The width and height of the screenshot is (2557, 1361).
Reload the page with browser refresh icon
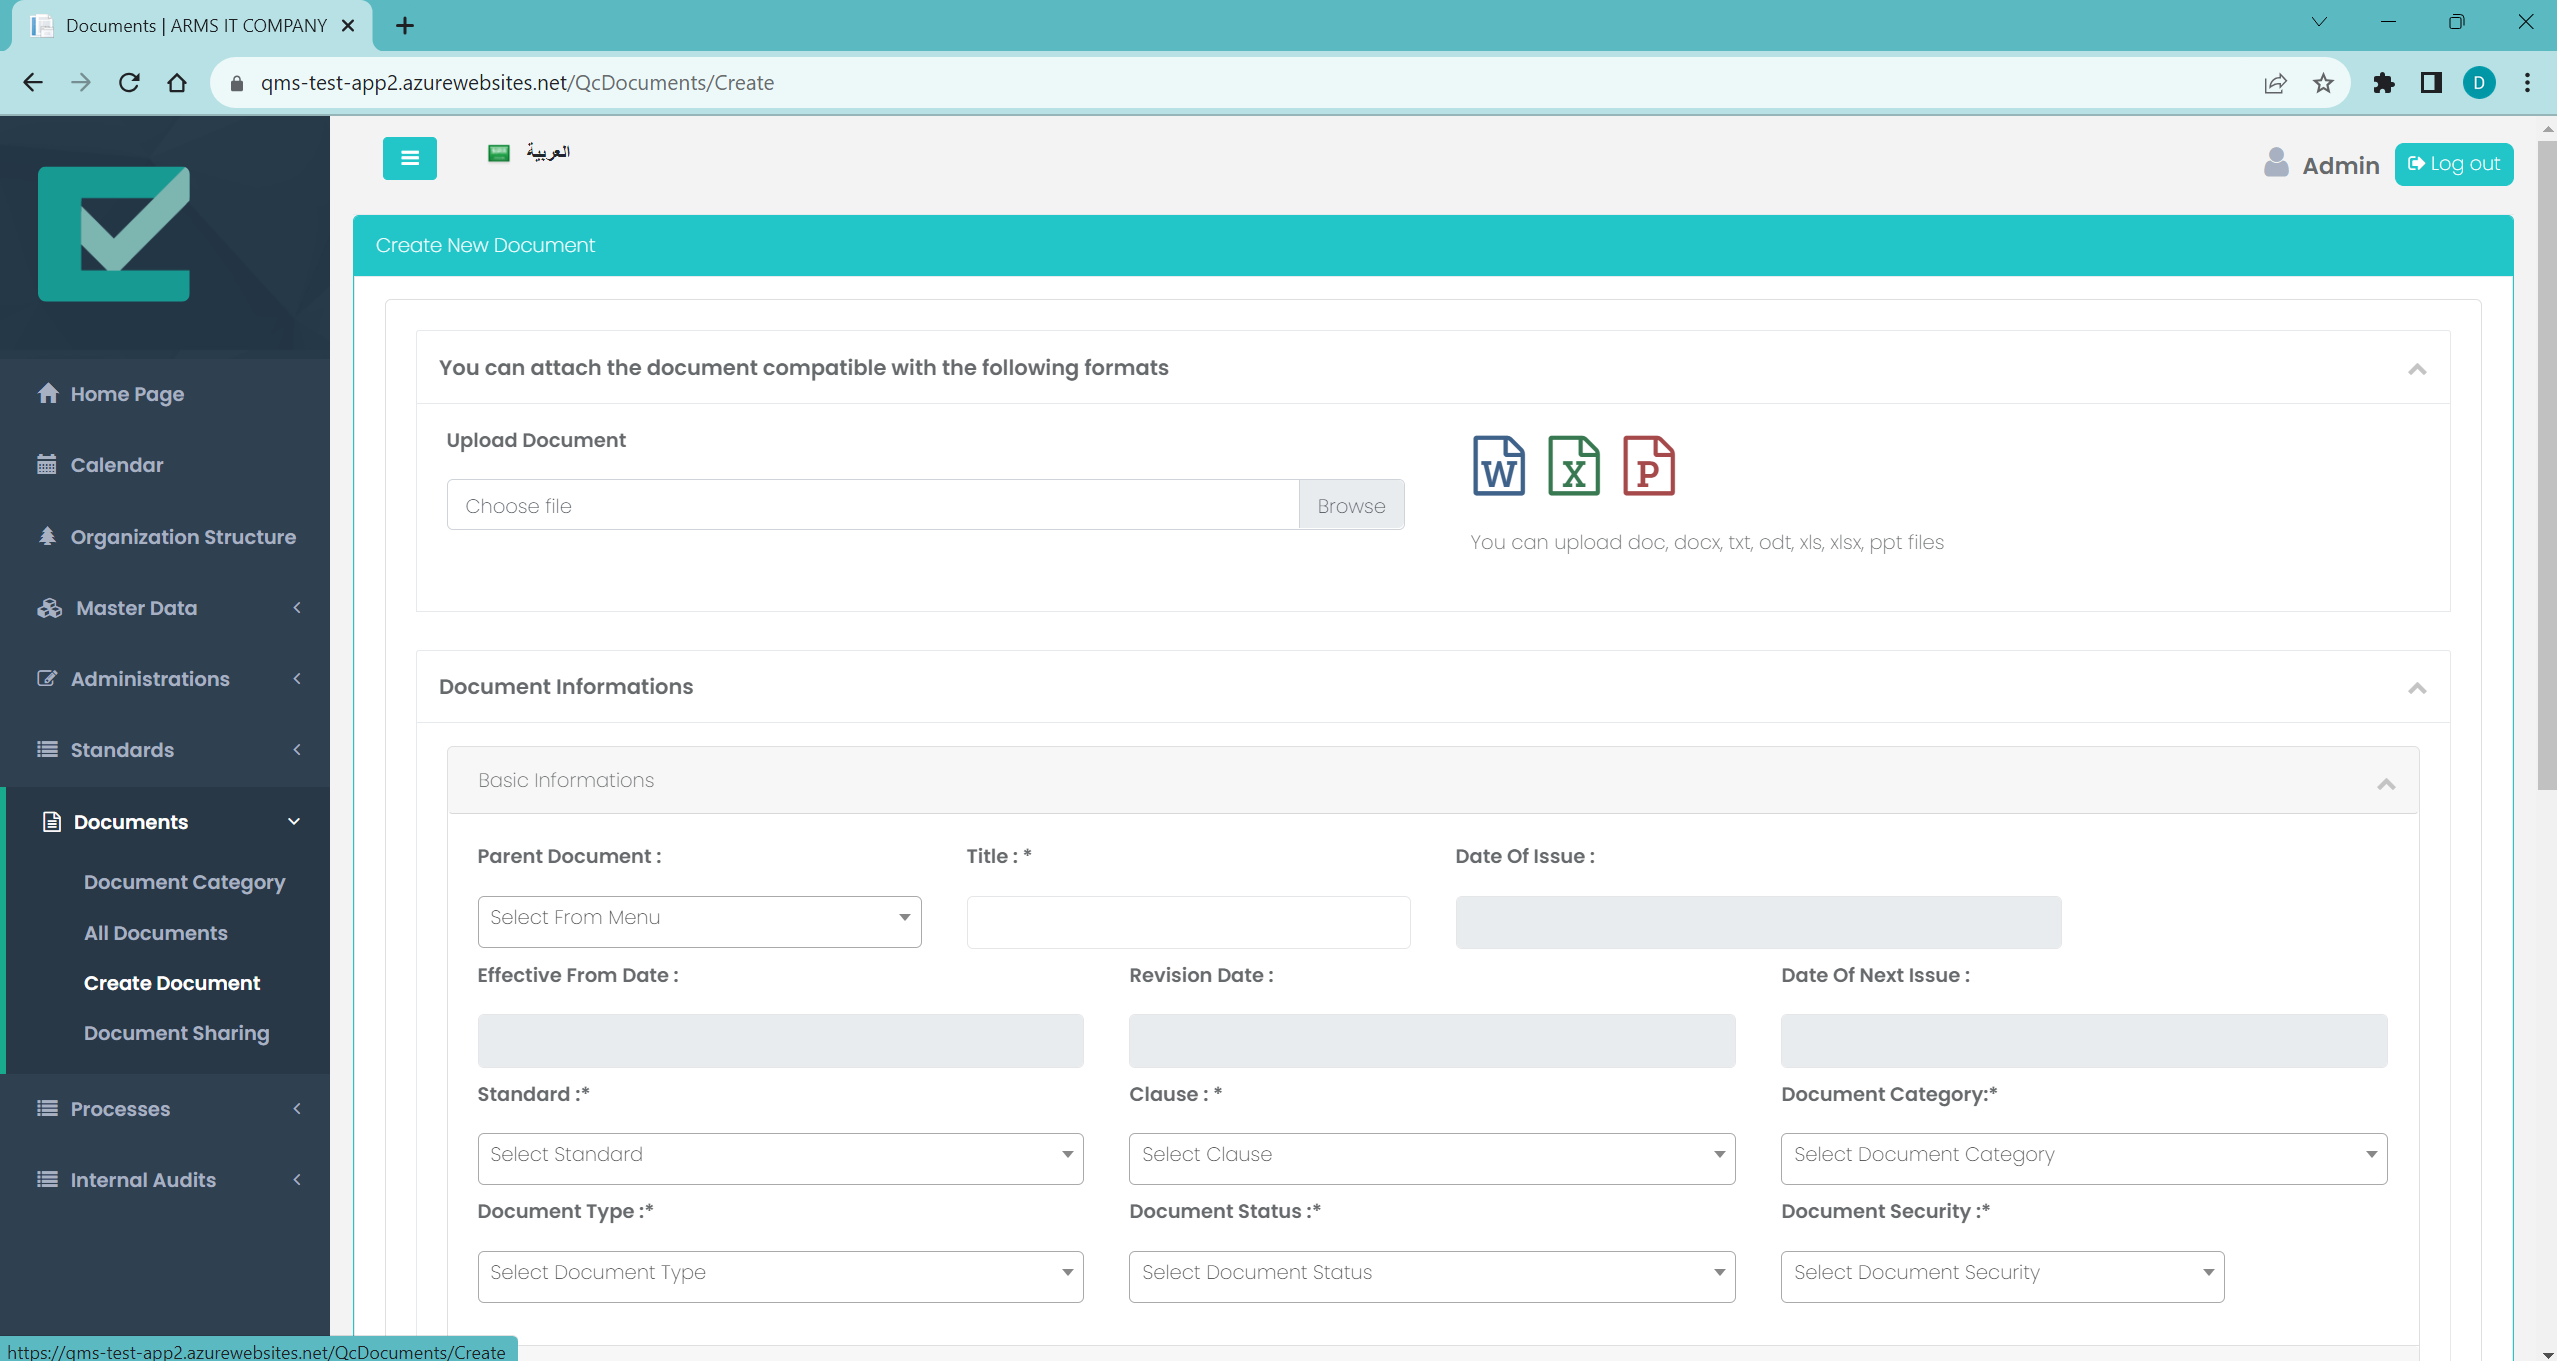(x=129, y=83)
